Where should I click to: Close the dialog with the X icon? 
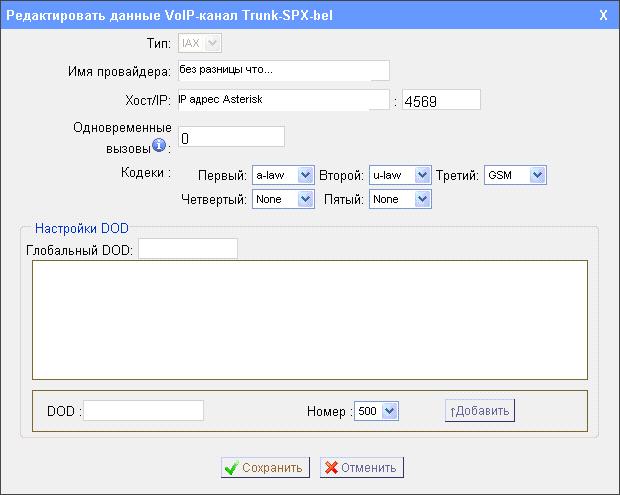602,16
